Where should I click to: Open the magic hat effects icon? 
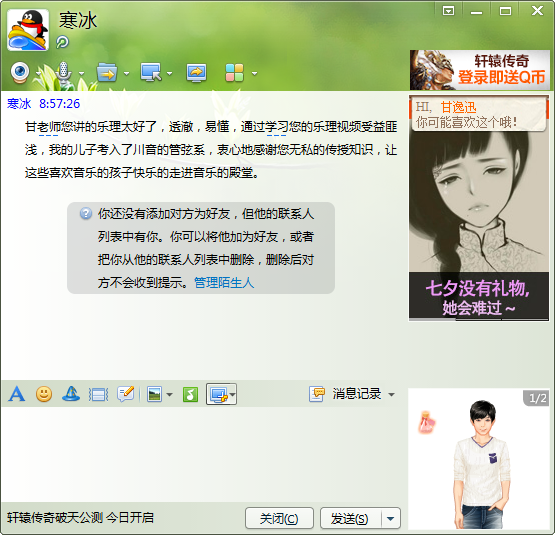click(x=71, y=394)
